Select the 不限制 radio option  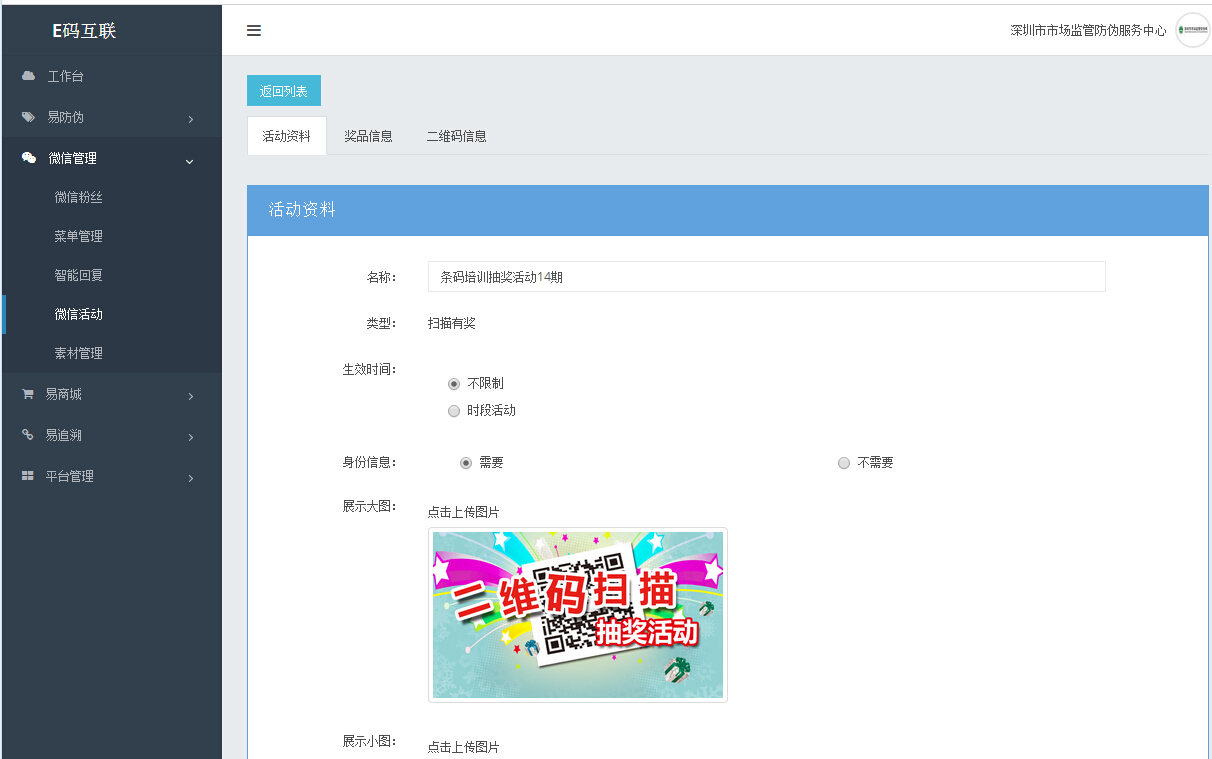(454, 384)
